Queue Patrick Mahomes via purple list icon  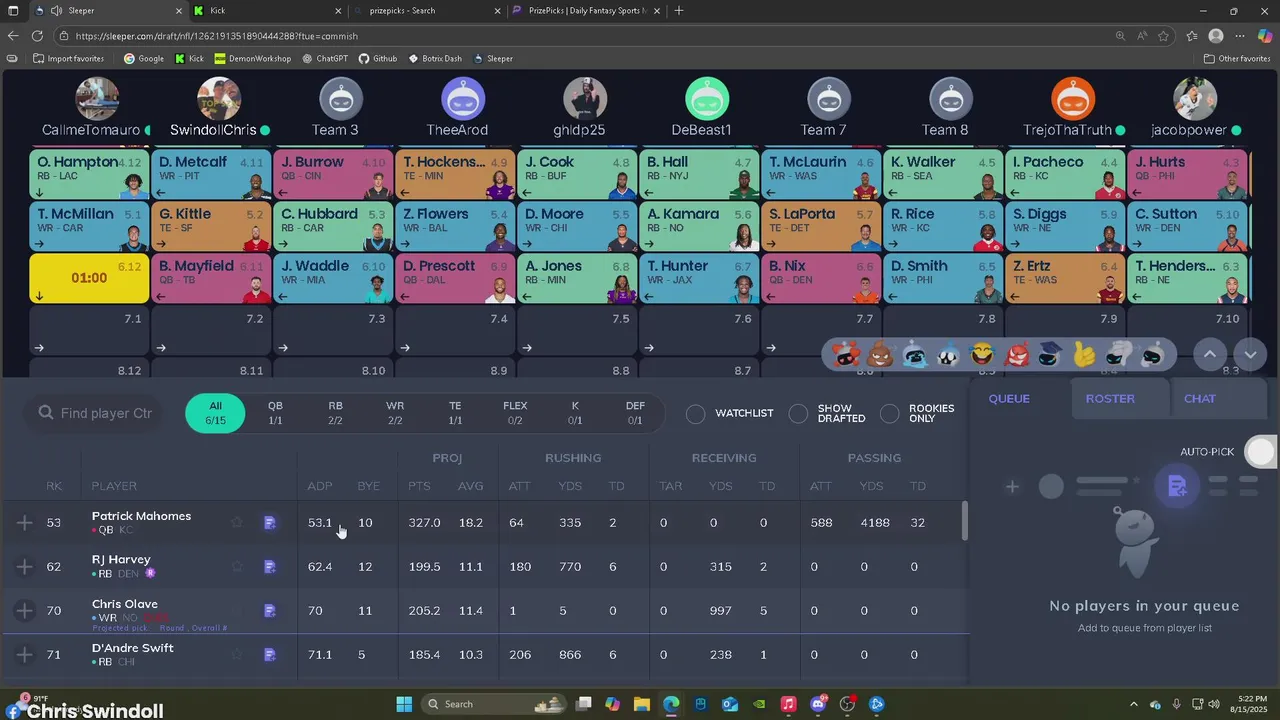(269, 523)
